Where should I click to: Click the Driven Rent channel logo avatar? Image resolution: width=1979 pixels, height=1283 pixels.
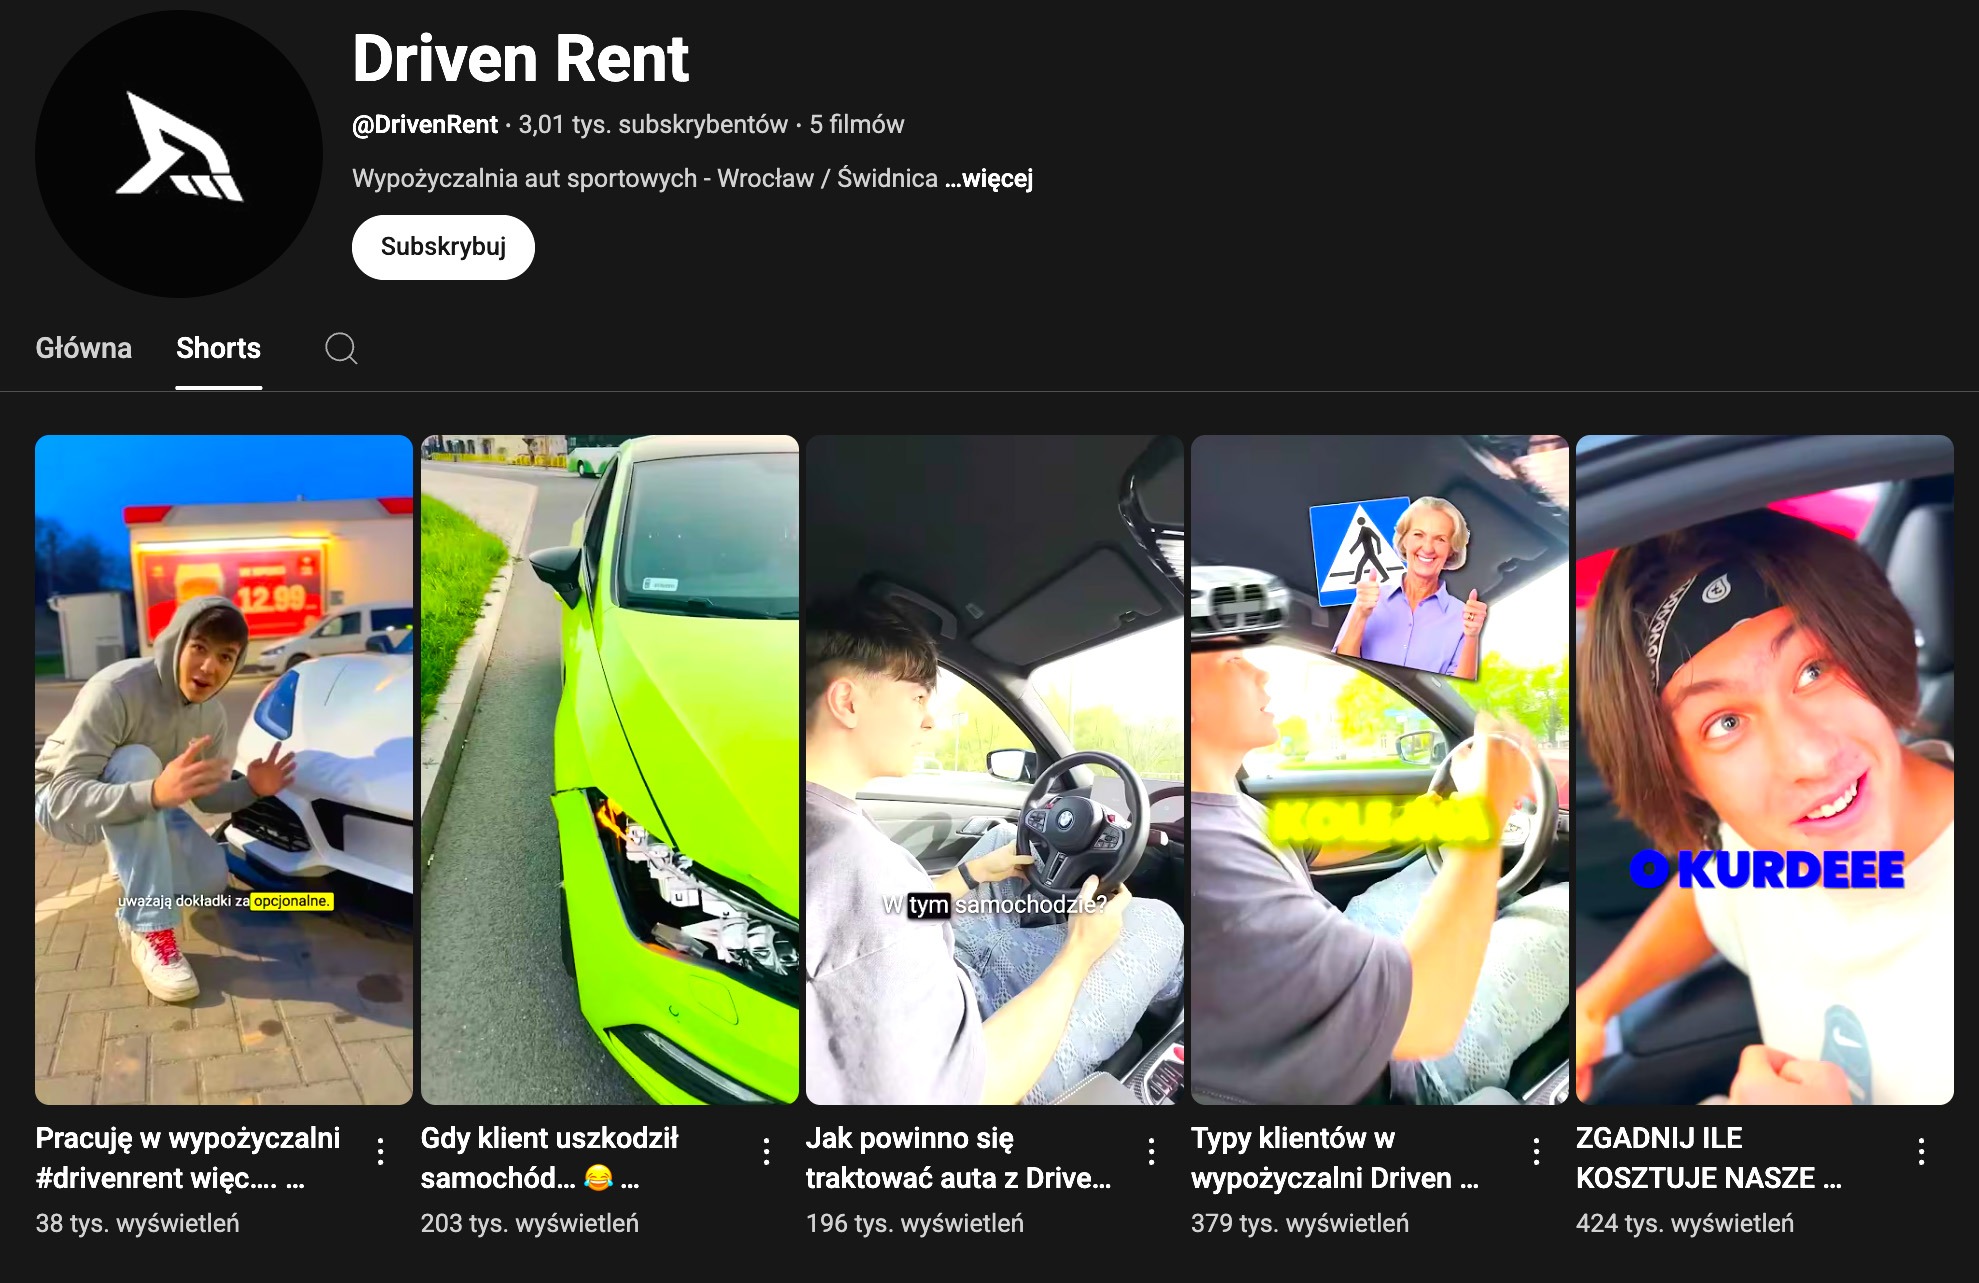click(x=176, y=150)
